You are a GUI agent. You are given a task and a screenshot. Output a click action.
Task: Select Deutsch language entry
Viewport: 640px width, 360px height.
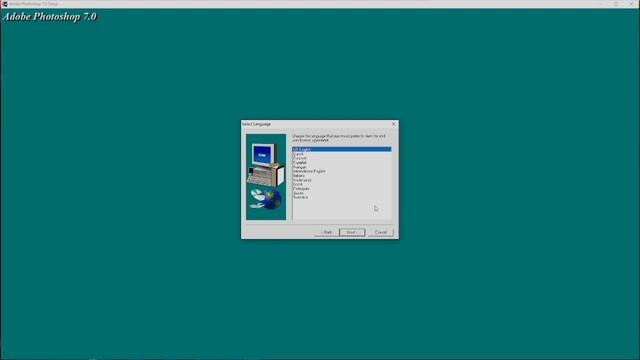coord(299,158)
